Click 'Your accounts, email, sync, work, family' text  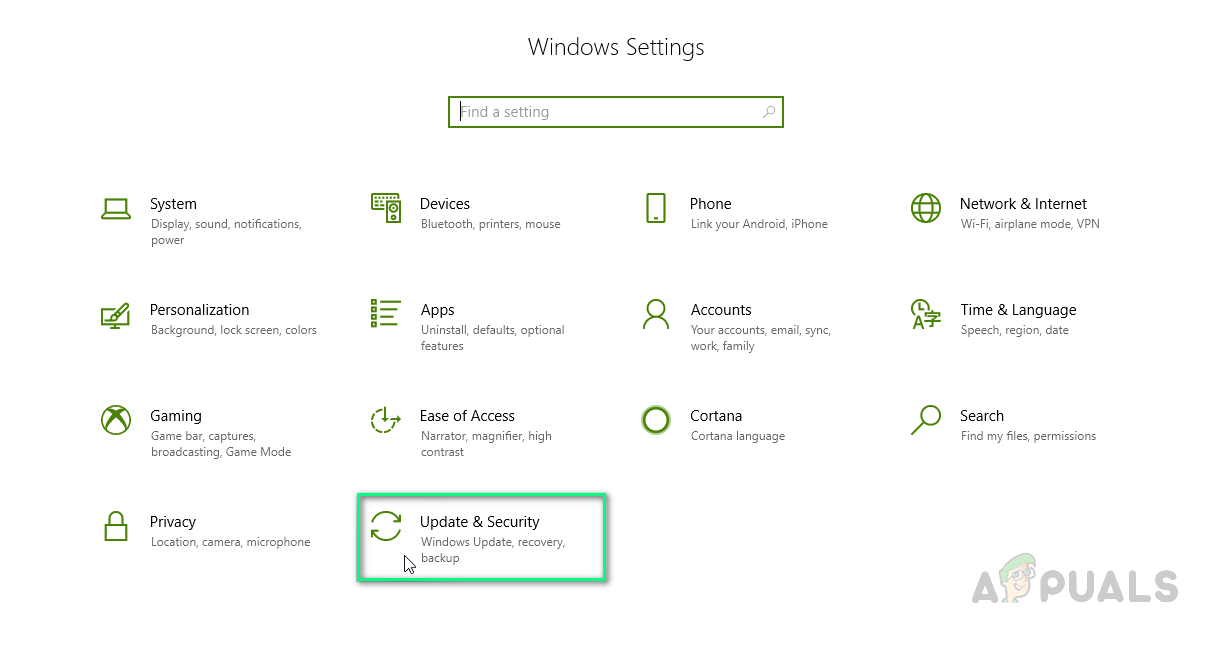pyautogui.click(x=761, y=338)
